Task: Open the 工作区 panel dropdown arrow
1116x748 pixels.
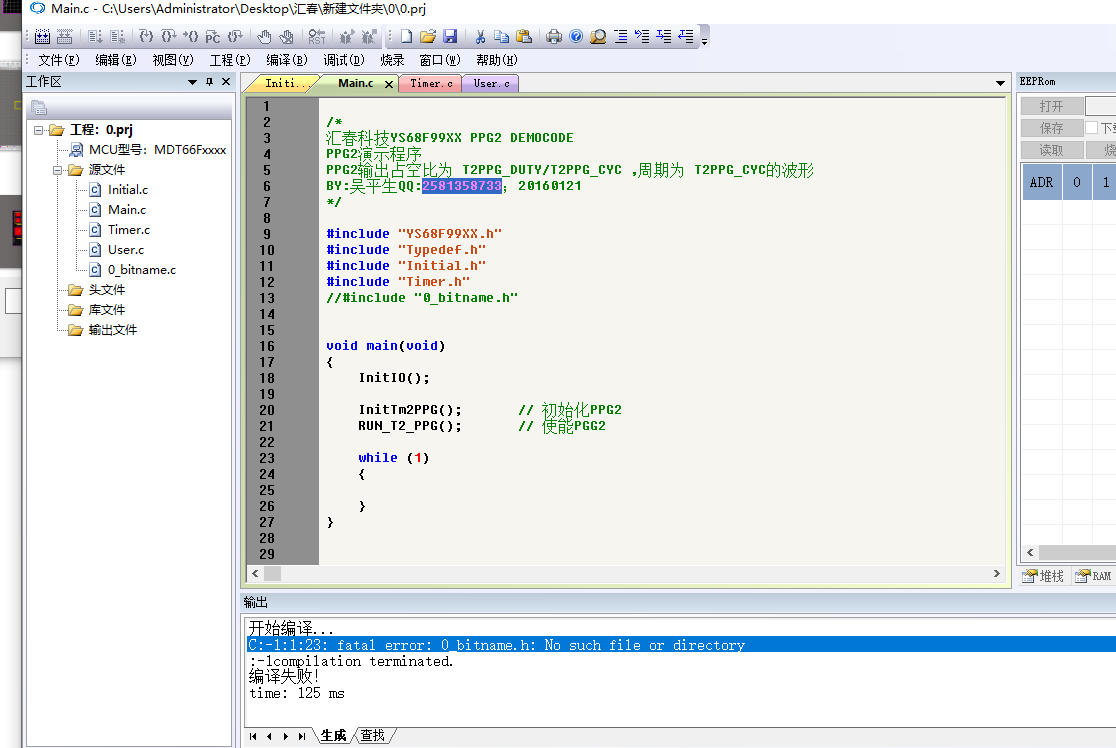Action: click(x=192, y=82)
